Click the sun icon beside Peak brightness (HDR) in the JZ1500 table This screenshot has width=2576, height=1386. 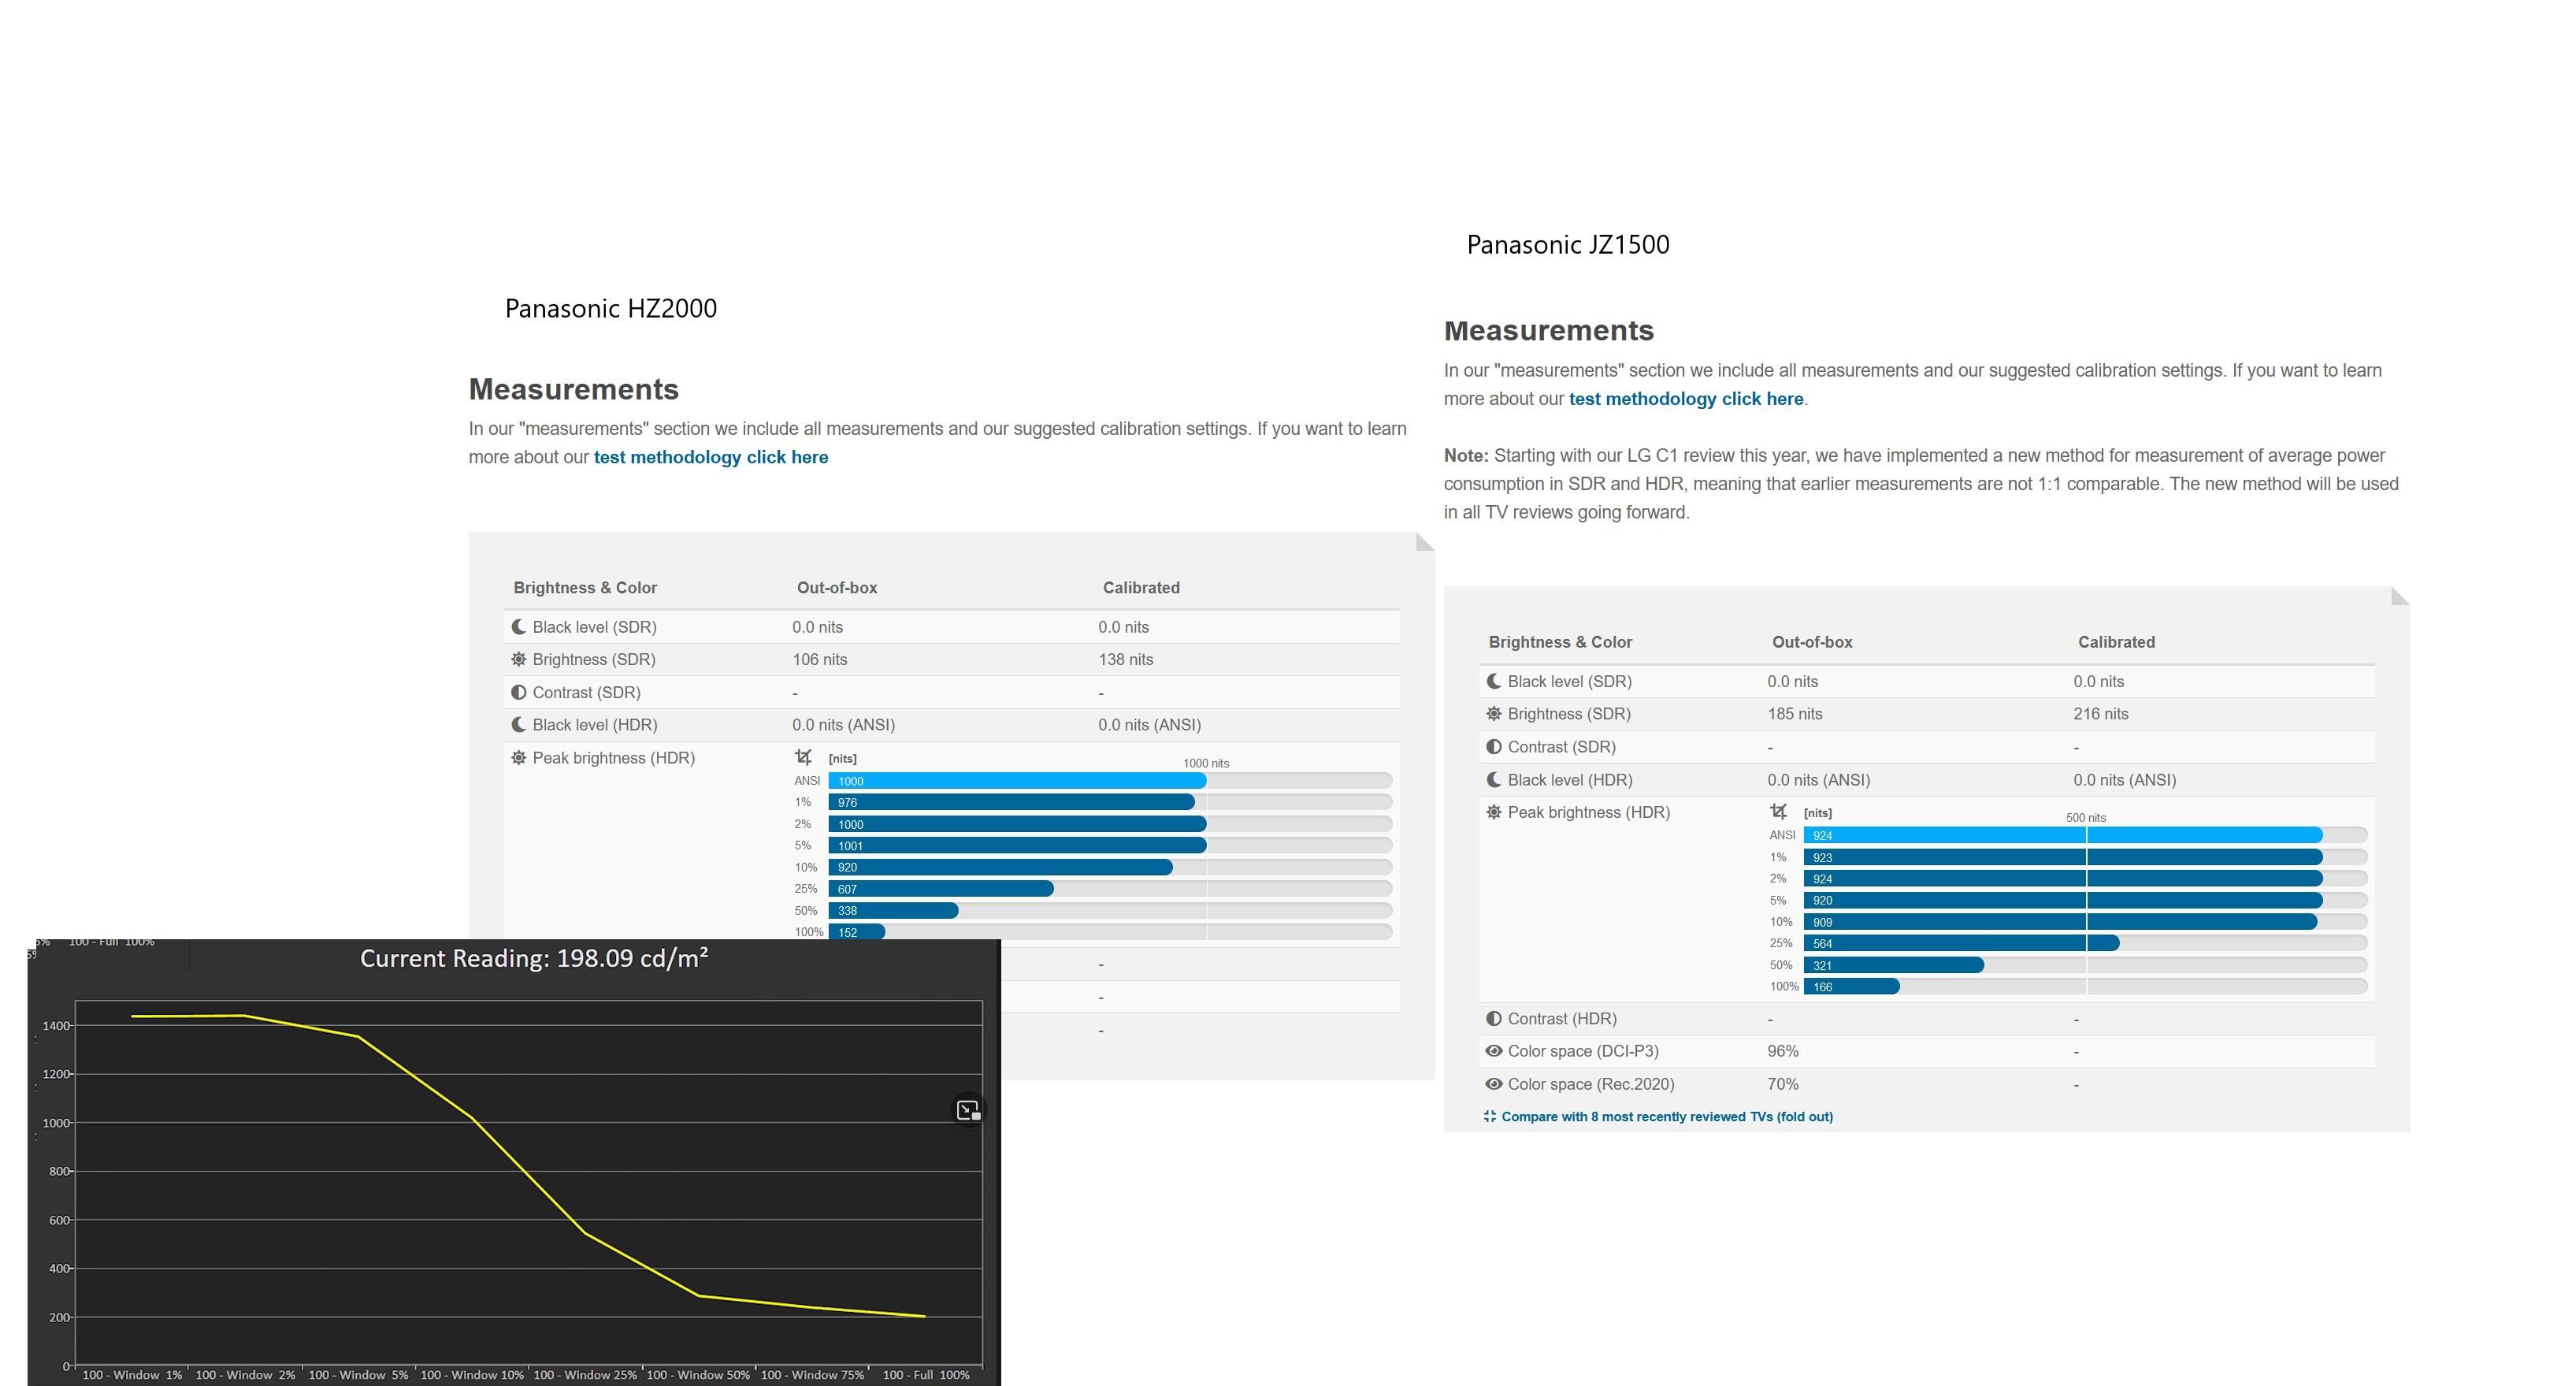tap(1493, 812)
